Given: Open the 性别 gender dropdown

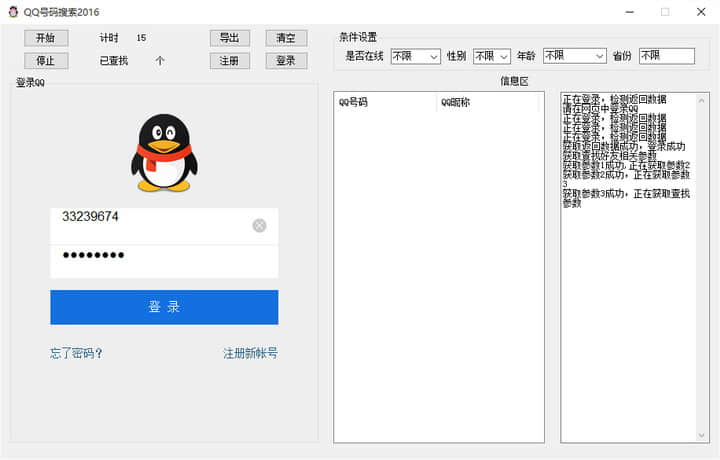Looking at the screenshot, I should point(492,56).
